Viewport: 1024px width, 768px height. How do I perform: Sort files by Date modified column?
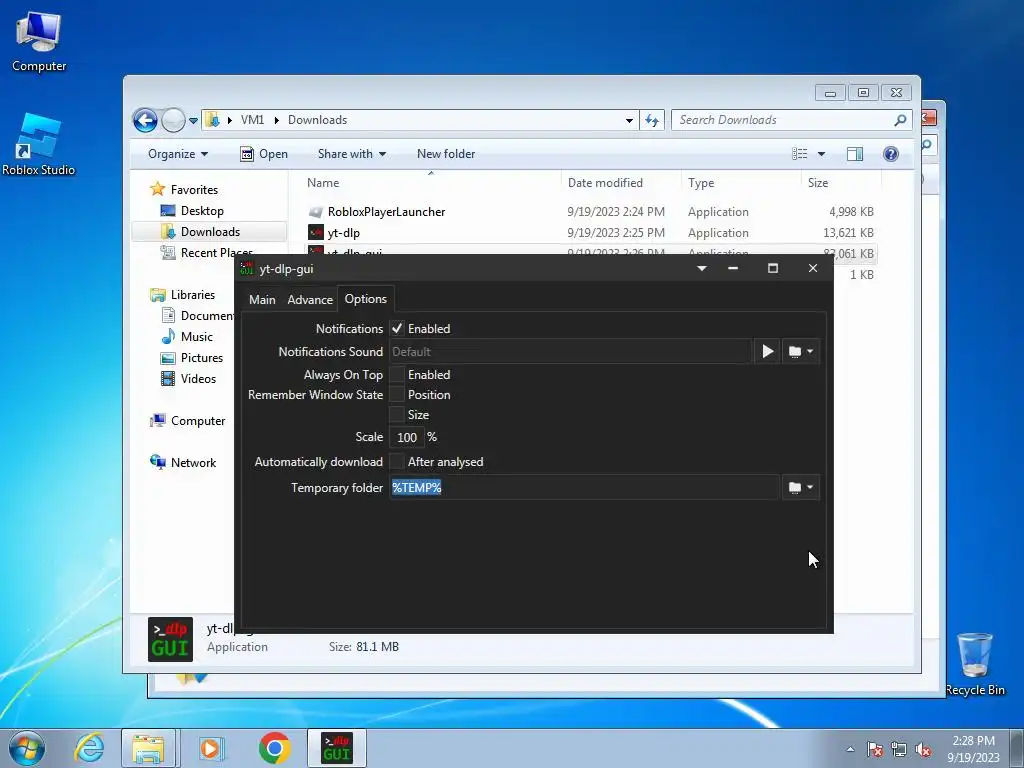tap(620, 183)
